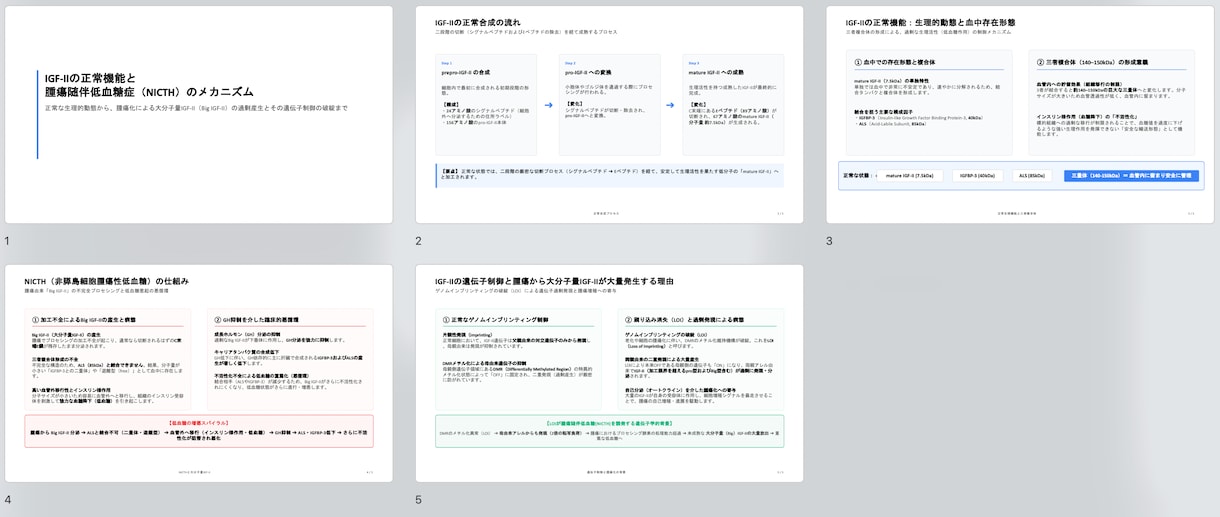Click the blue '三量体（140-150kDa）' result chip

[x=1131, y=176]
